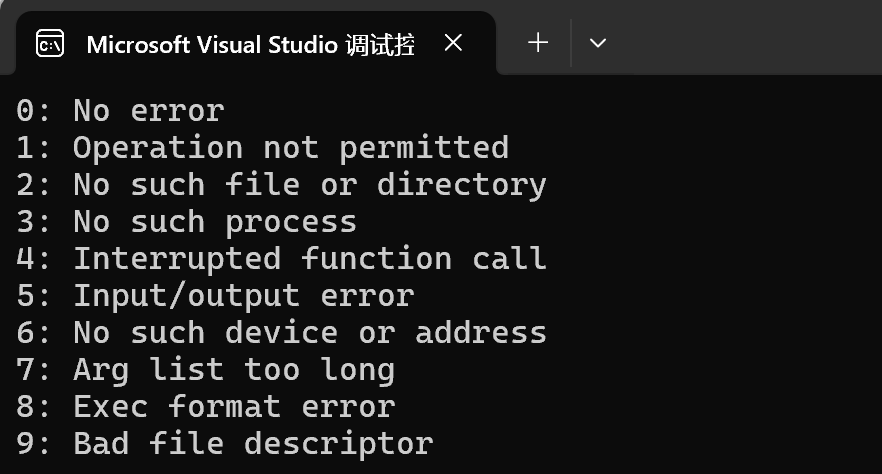Screen dimensions: 882x474
Task: Click the 'Interrupted function call' line
Action: 281,259
